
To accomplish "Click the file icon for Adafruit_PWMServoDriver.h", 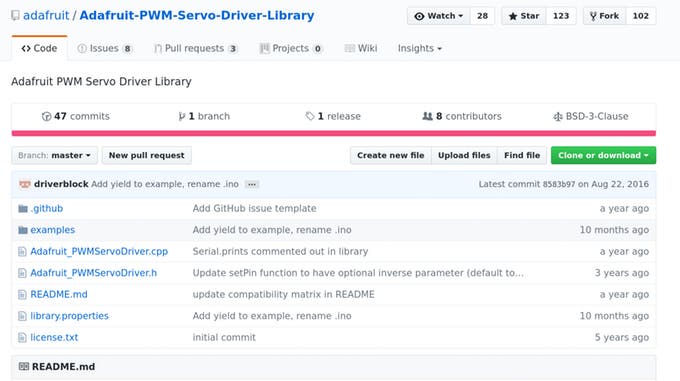I will point(22,273).
